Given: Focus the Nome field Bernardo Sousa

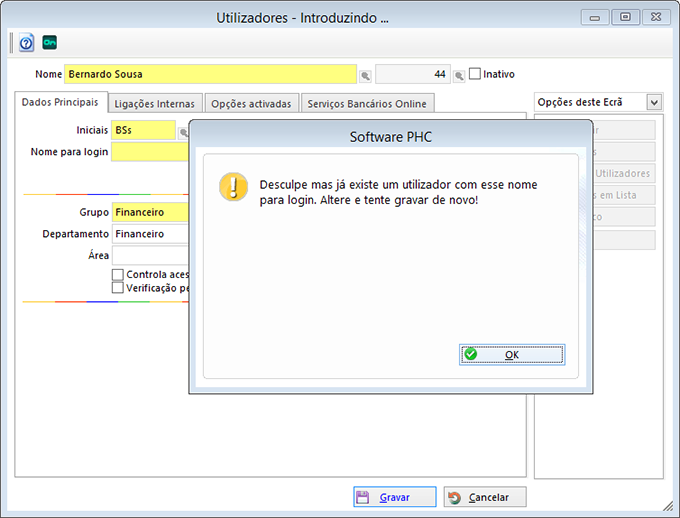Looking at the screenshot, I should click(x=210, y=74).
